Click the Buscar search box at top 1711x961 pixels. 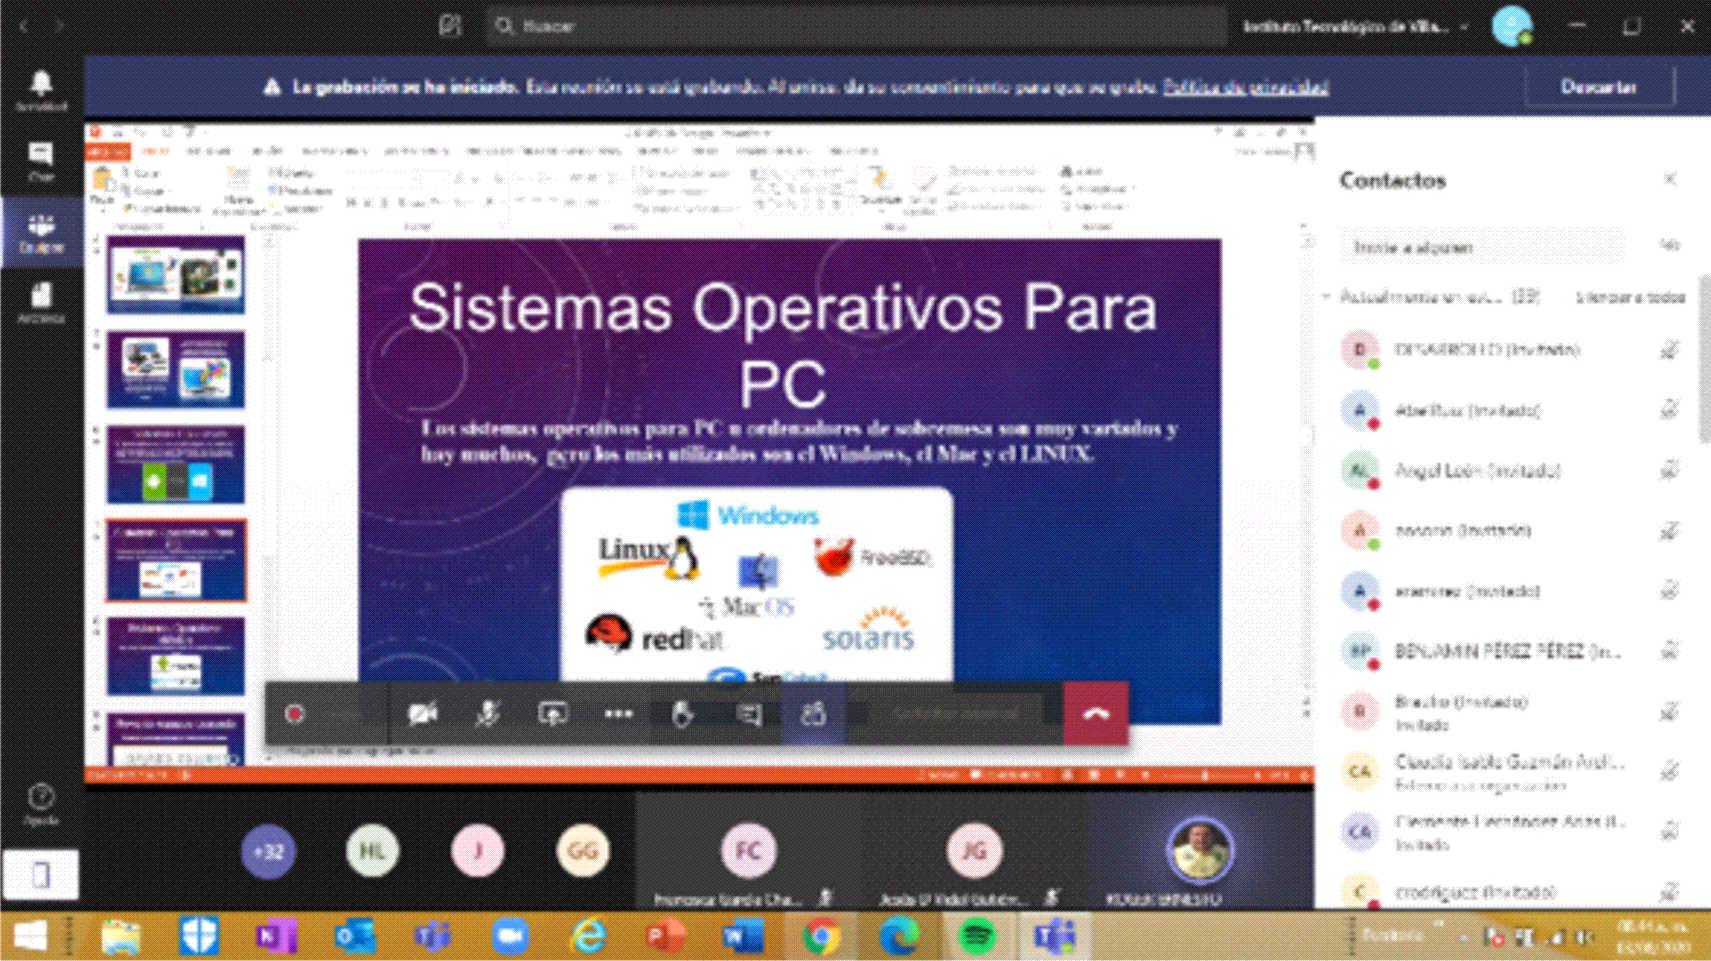tap(857, 26)
